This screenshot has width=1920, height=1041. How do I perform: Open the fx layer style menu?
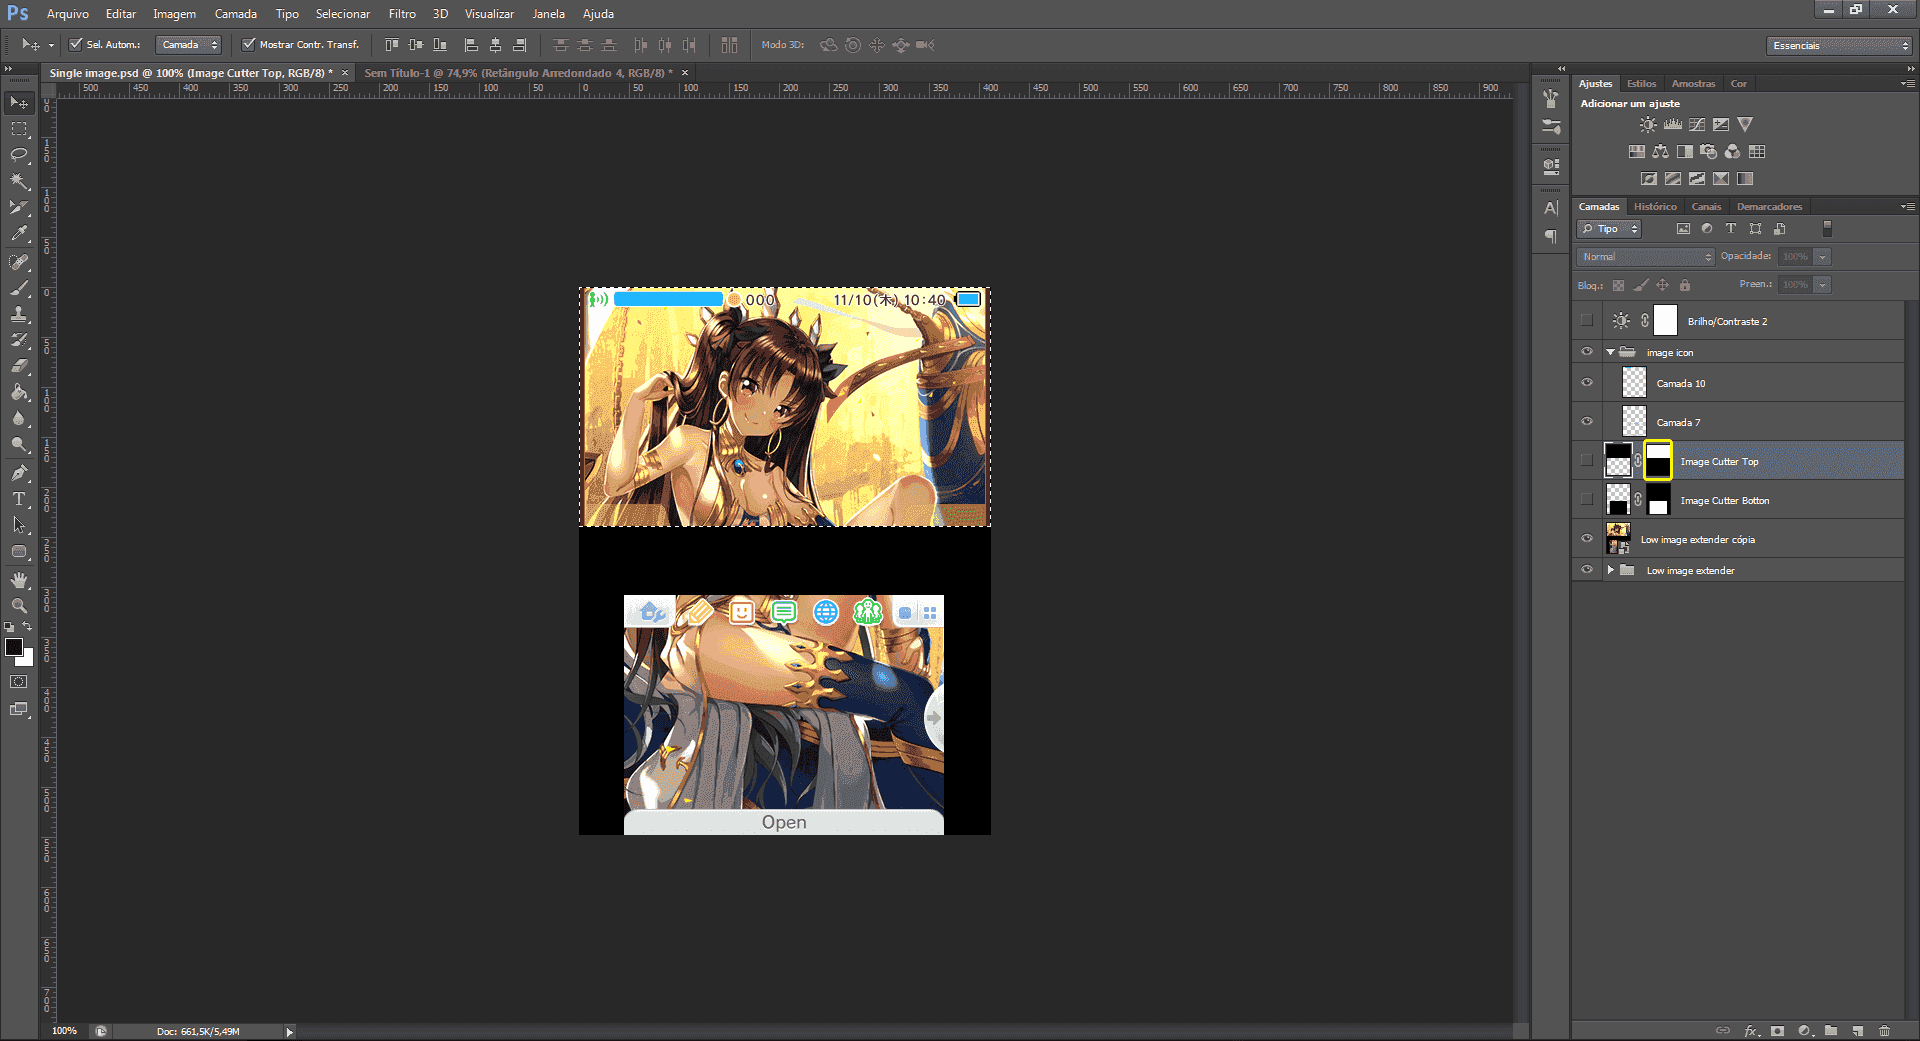pyautogui.click(x=1751, y=1031)
